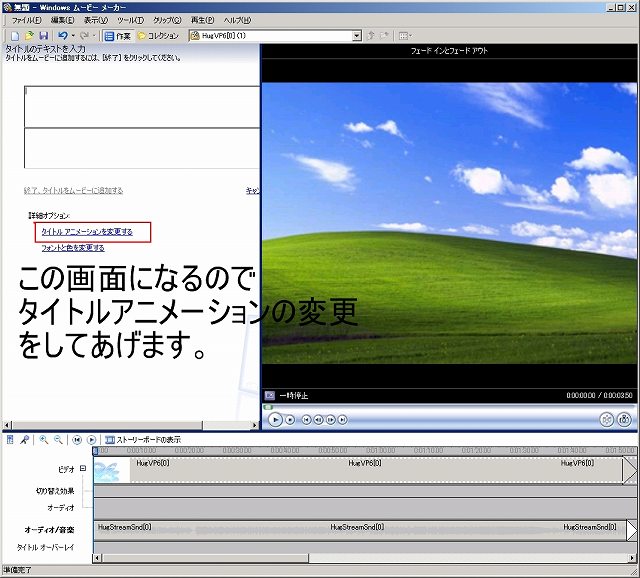Click the New Project toolbar icon
The height and width of the screenshot is (578, 640).
15,36
